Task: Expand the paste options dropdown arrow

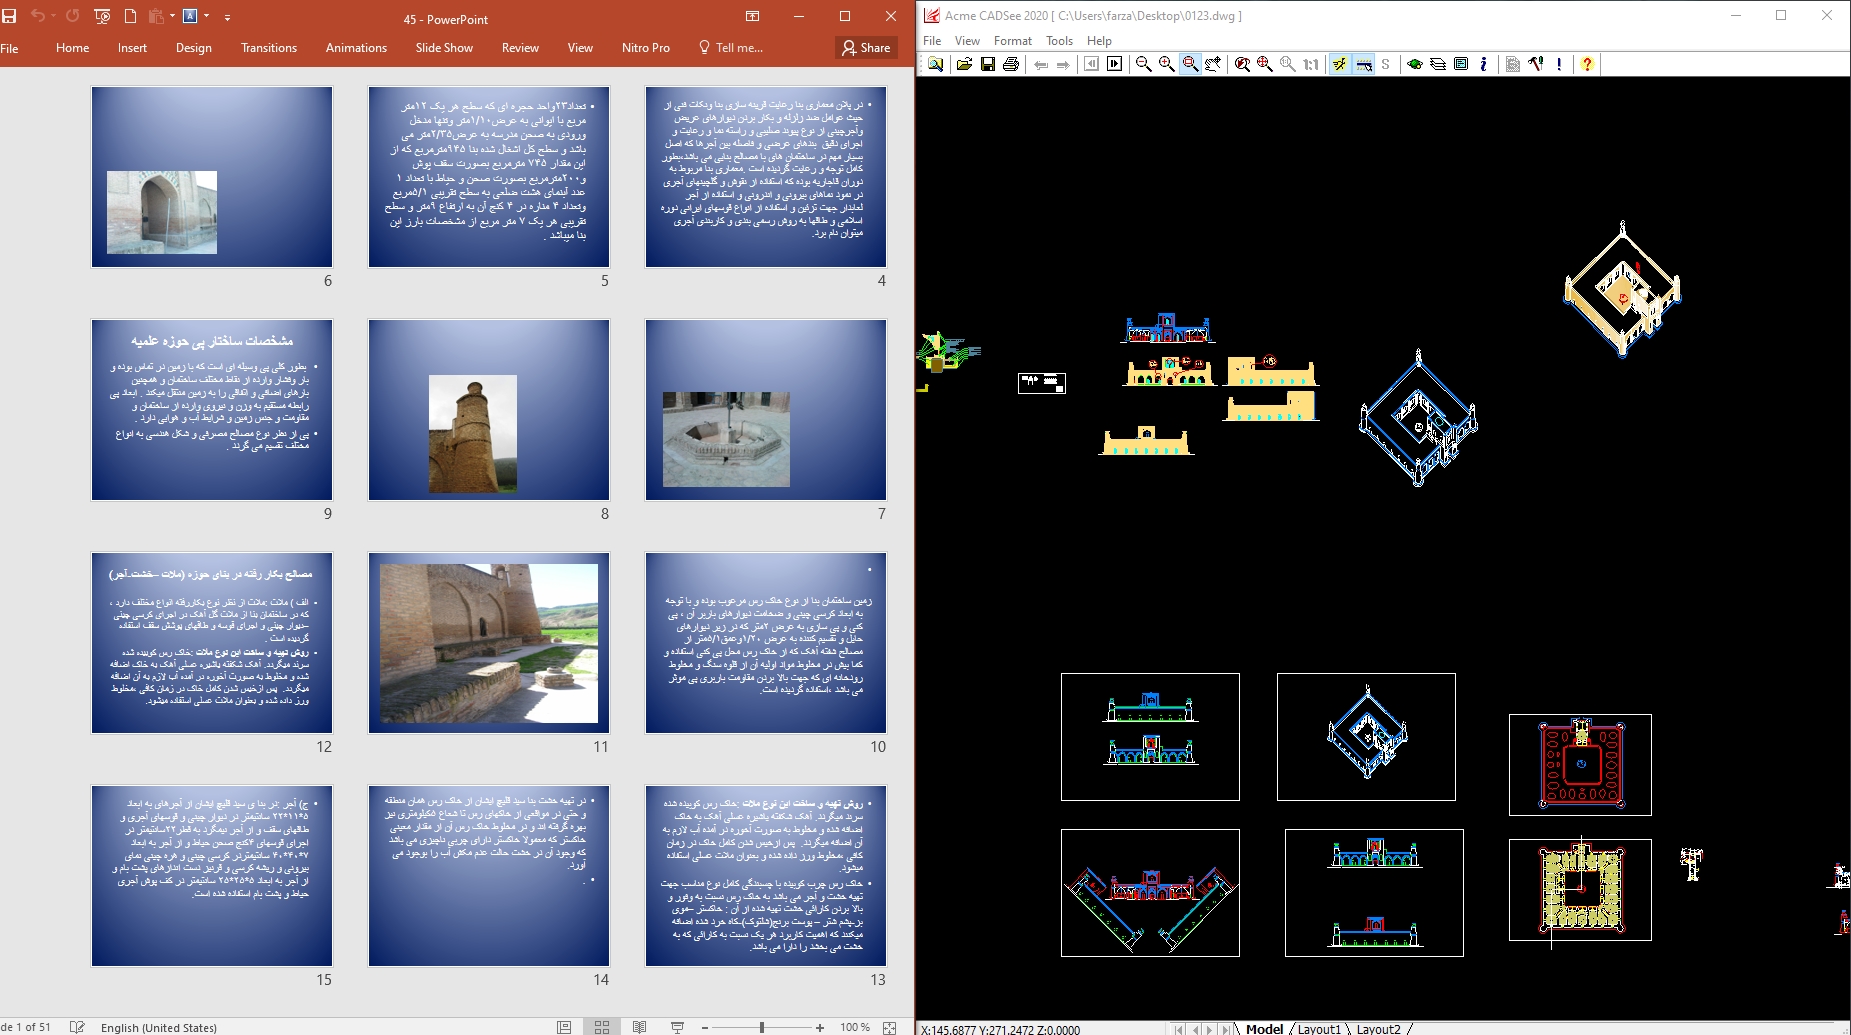Action: 173,16
